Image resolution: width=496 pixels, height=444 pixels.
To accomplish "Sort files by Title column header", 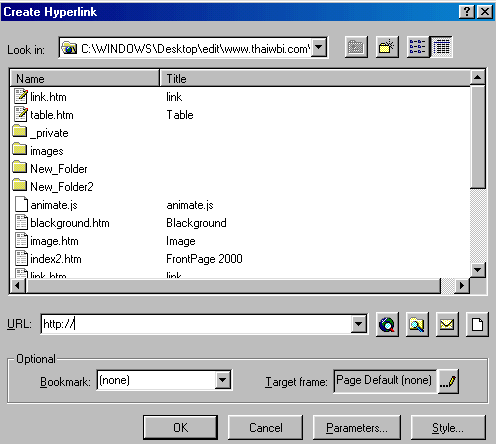I will coord(315,79).
